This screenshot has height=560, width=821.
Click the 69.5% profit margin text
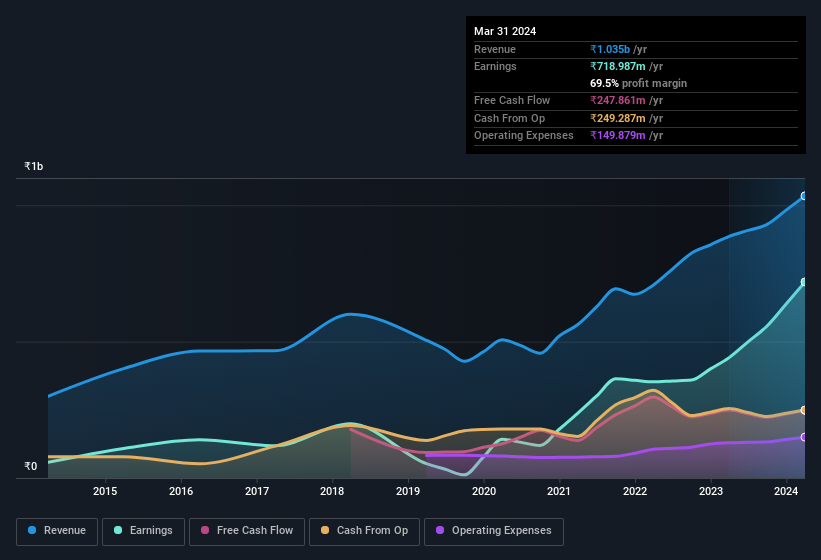638,83
